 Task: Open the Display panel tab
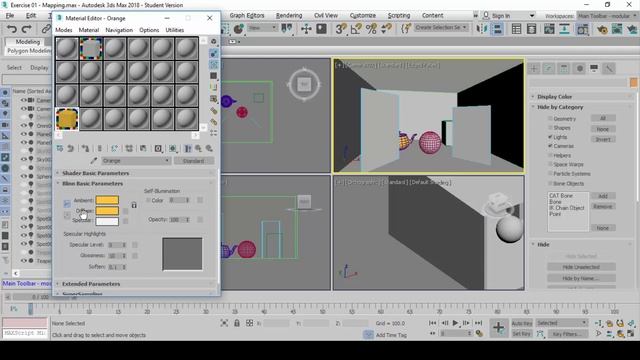point(594,68)
